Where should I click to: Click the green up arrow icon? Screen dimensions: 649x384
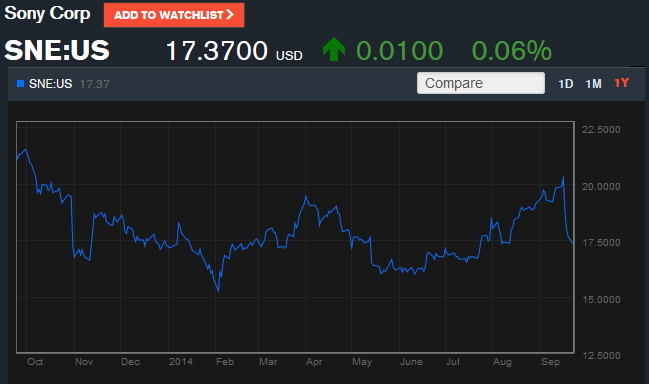(x=334, y=49)
